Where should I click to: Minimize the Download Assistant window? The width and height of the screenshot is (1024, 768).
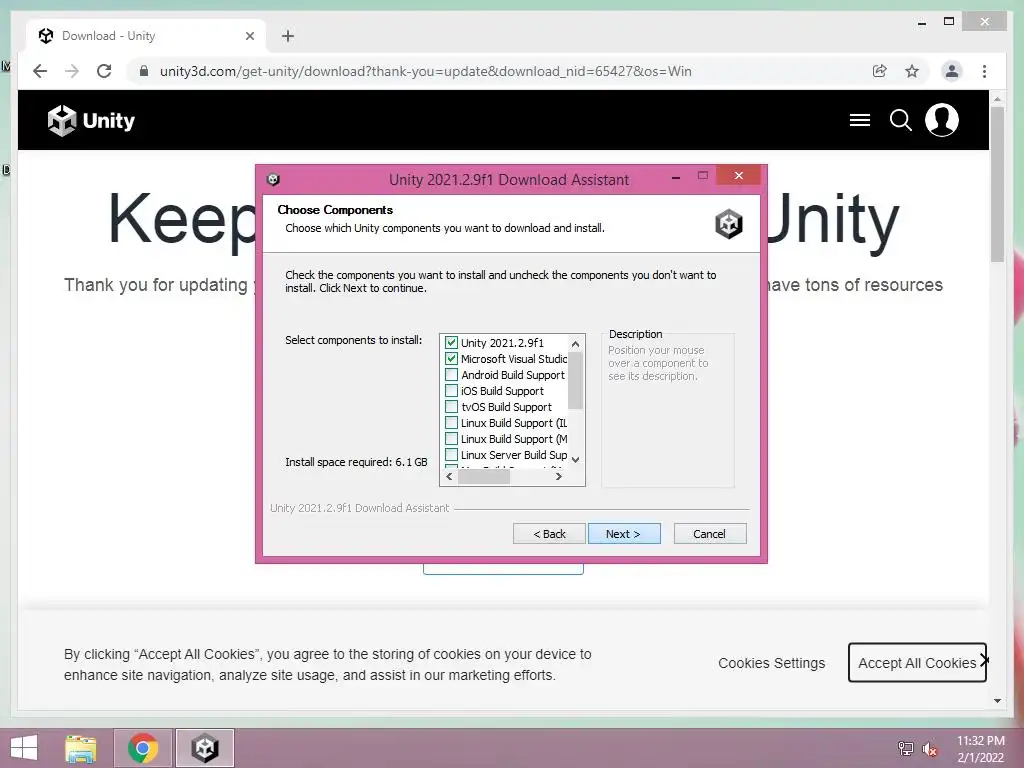(676, 176)
